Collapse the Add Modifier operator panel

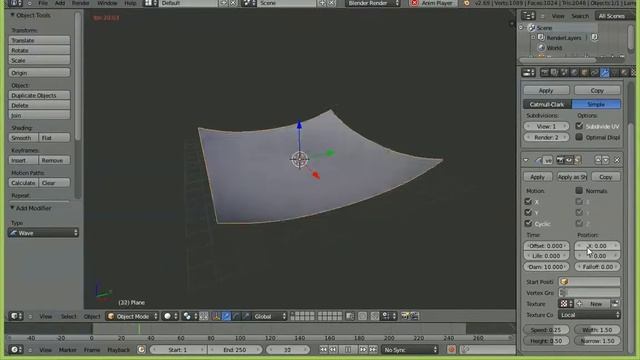click(x=12, y=208)
